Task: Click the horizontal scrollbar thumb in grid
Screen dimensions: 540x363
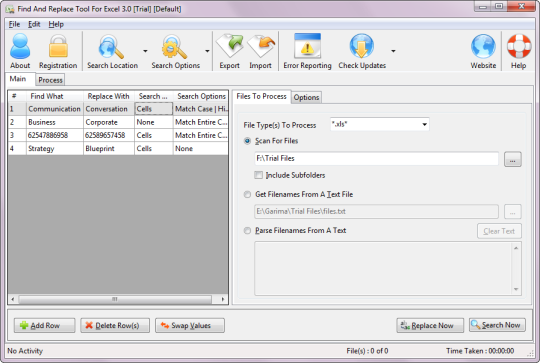Action: click(x=115, y=299)
